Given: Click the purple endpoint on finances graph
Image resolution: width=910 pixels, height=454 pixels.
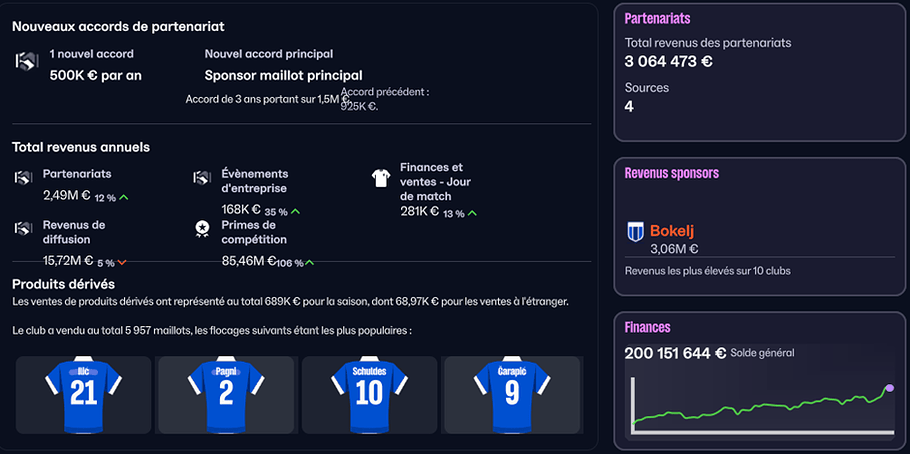Looking at the screenshot, I should coord(890,388).
